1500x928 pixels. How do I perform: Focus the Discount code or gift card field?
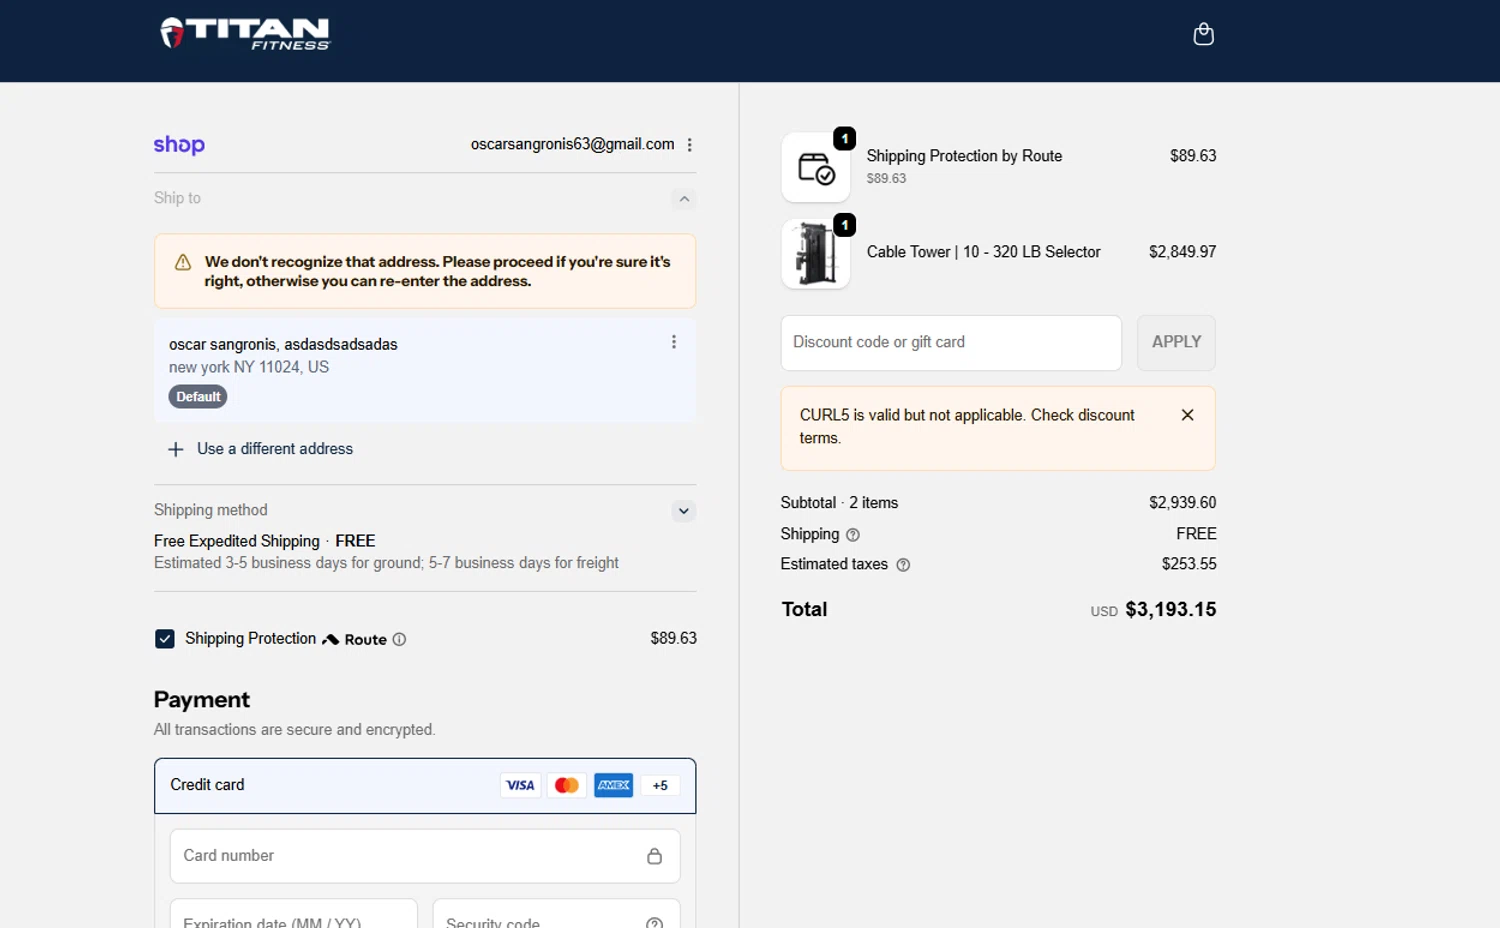[951, 343]
